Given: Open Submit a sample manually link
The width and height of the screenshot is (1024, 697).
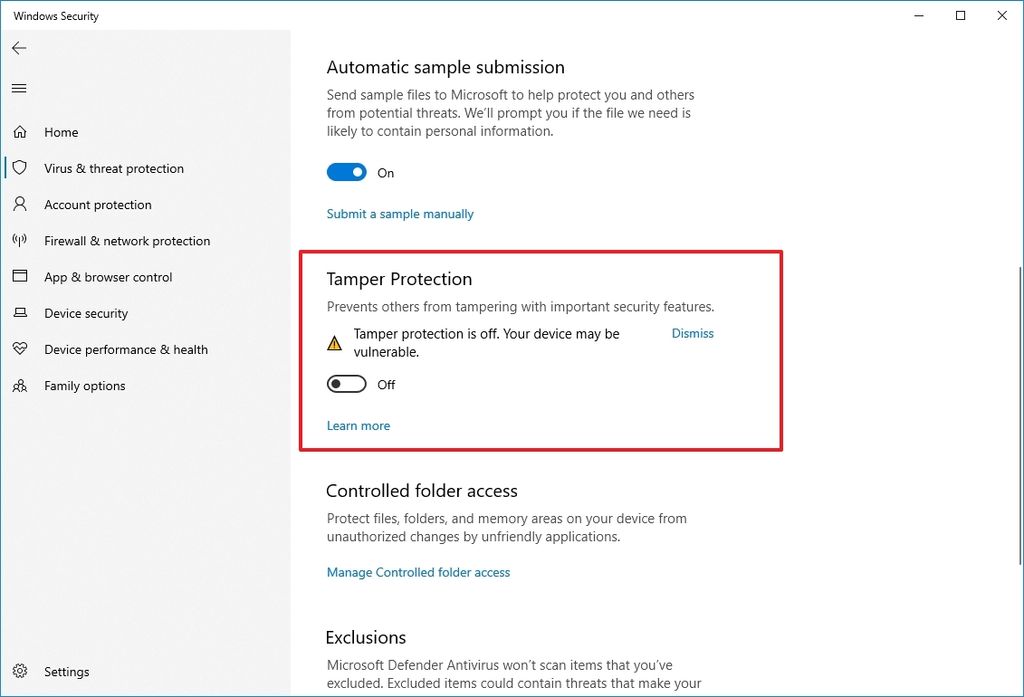Looking at the screenshot, I should 399,213.
